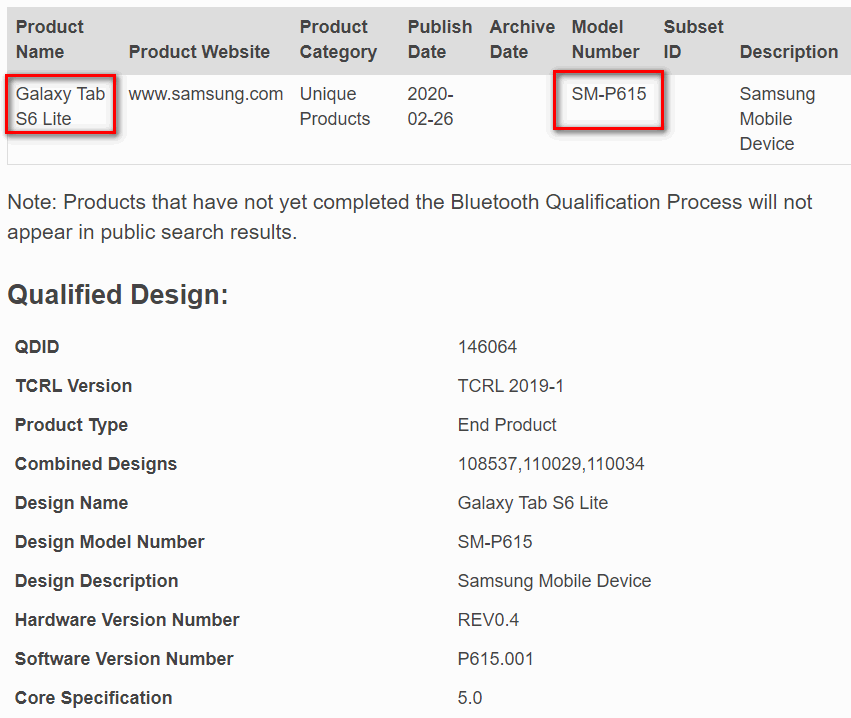The height and width of the screenshot is (718, 851).
Task: Select the "Unique Products" category cell
Action: point(335,106)
